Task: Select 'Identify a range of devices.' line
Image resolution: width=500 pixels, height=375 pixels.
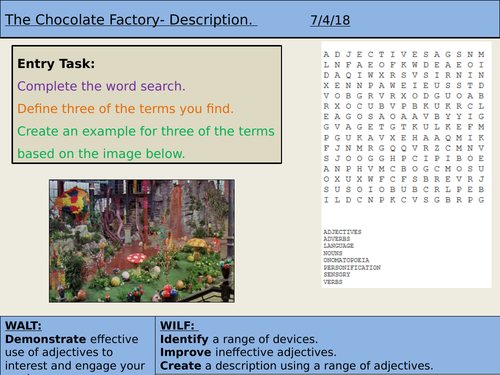Action: (239, 339)
